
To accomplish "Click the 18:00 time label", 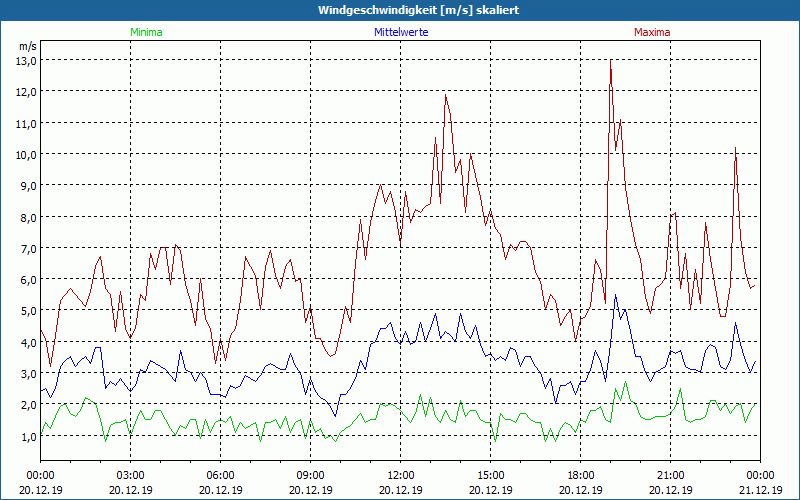I will pyautogui.click(x=581, y=474).
